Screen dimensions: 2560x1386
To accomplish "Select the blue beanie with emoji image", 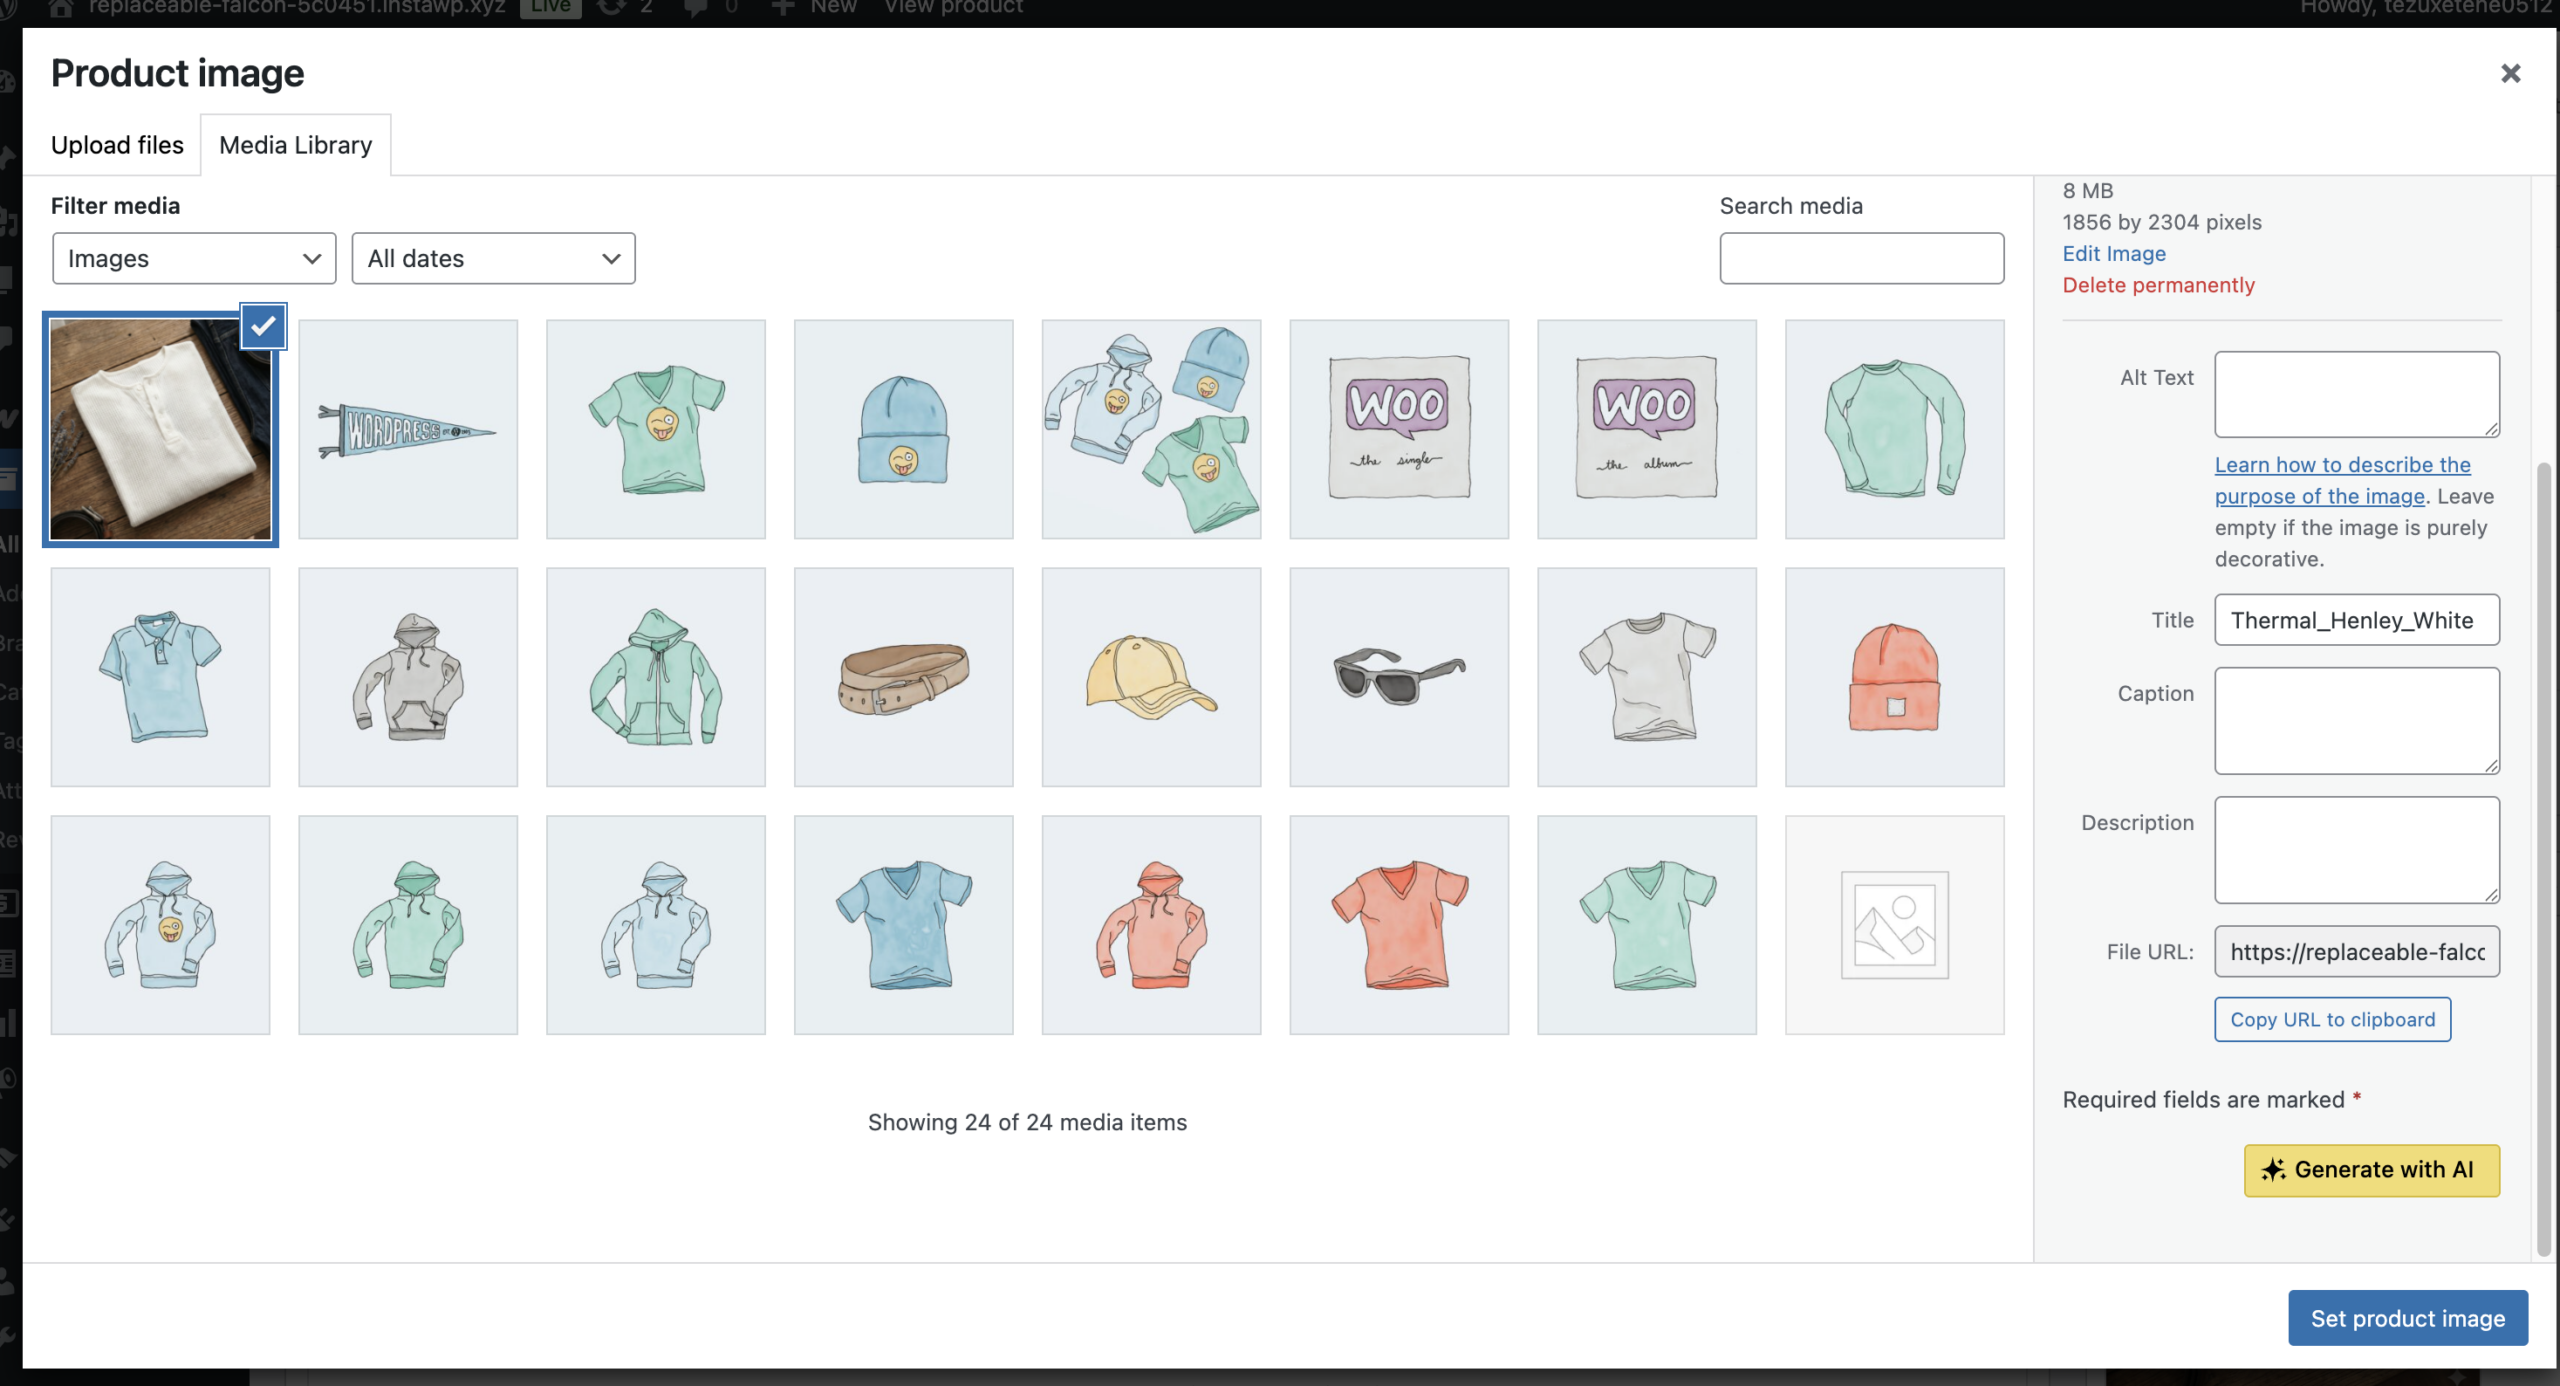I will (903, 429).
